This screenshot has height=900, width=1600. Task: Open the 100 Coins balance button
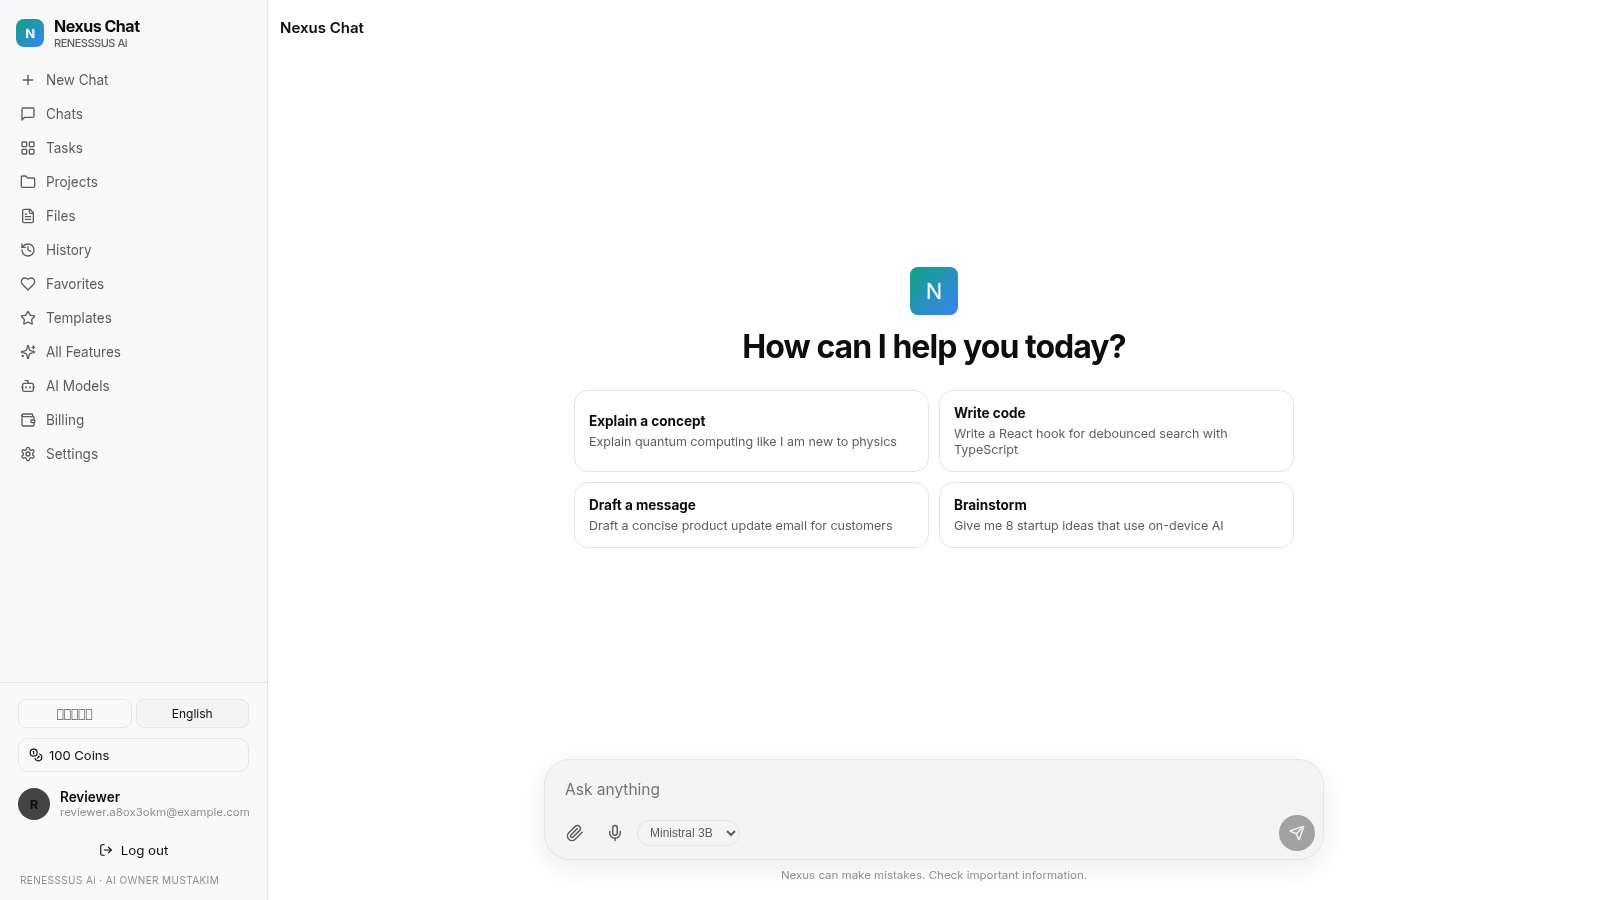(x=133, y=755)
